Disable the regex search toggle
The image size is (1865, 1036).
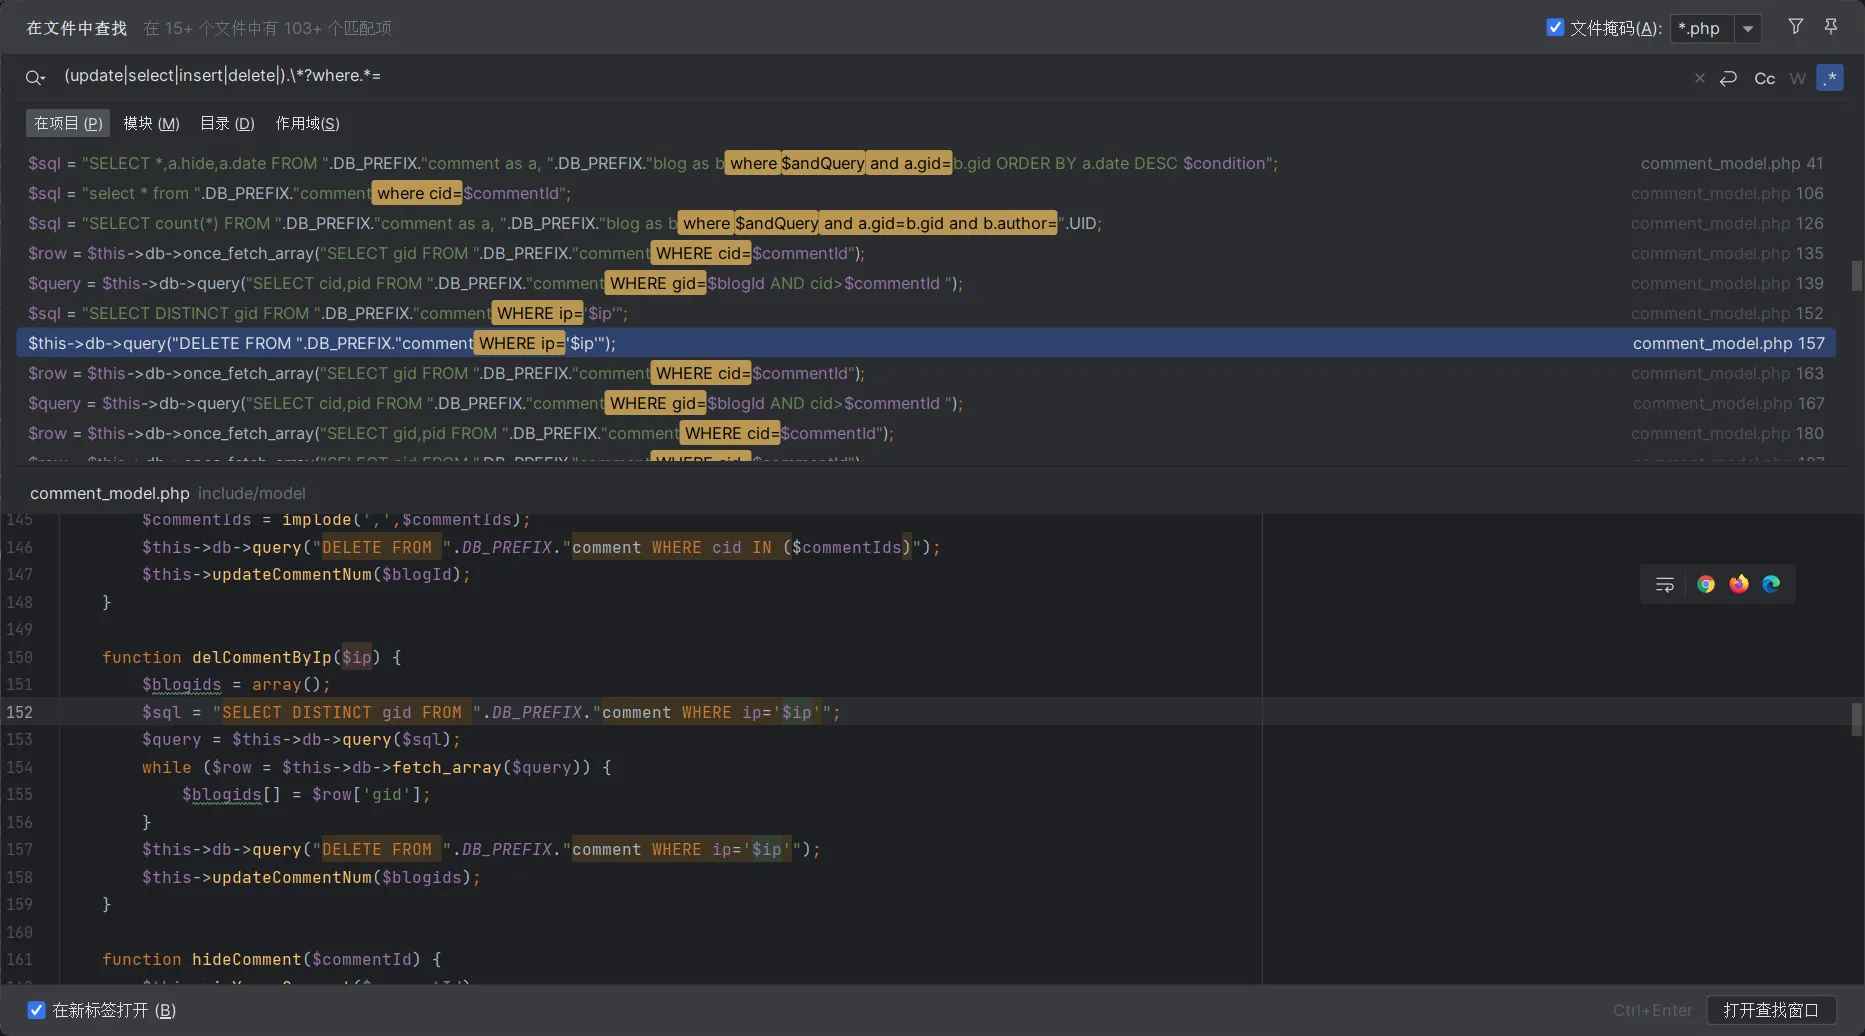click(1830, 78)
